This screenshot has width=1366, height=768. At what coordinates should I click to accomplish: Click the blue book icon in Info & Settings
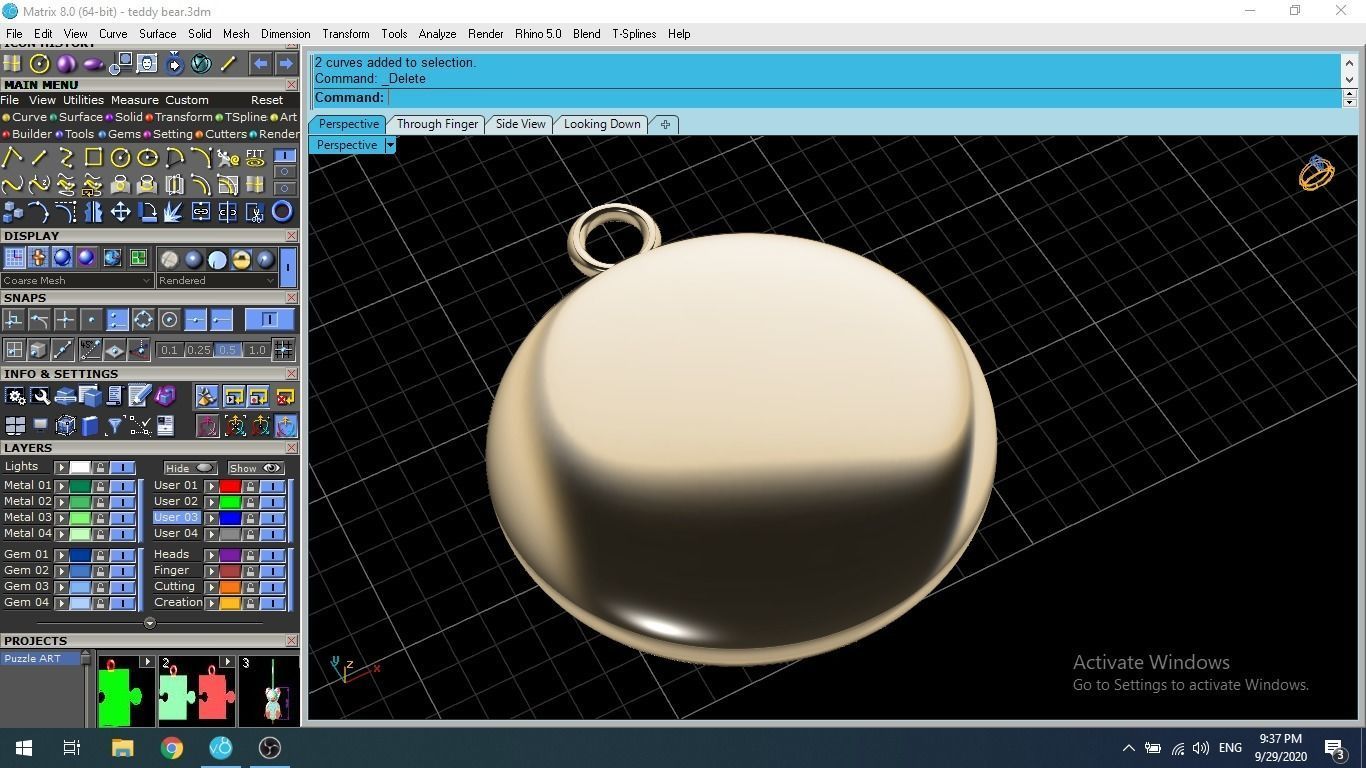tap(90, 426)
